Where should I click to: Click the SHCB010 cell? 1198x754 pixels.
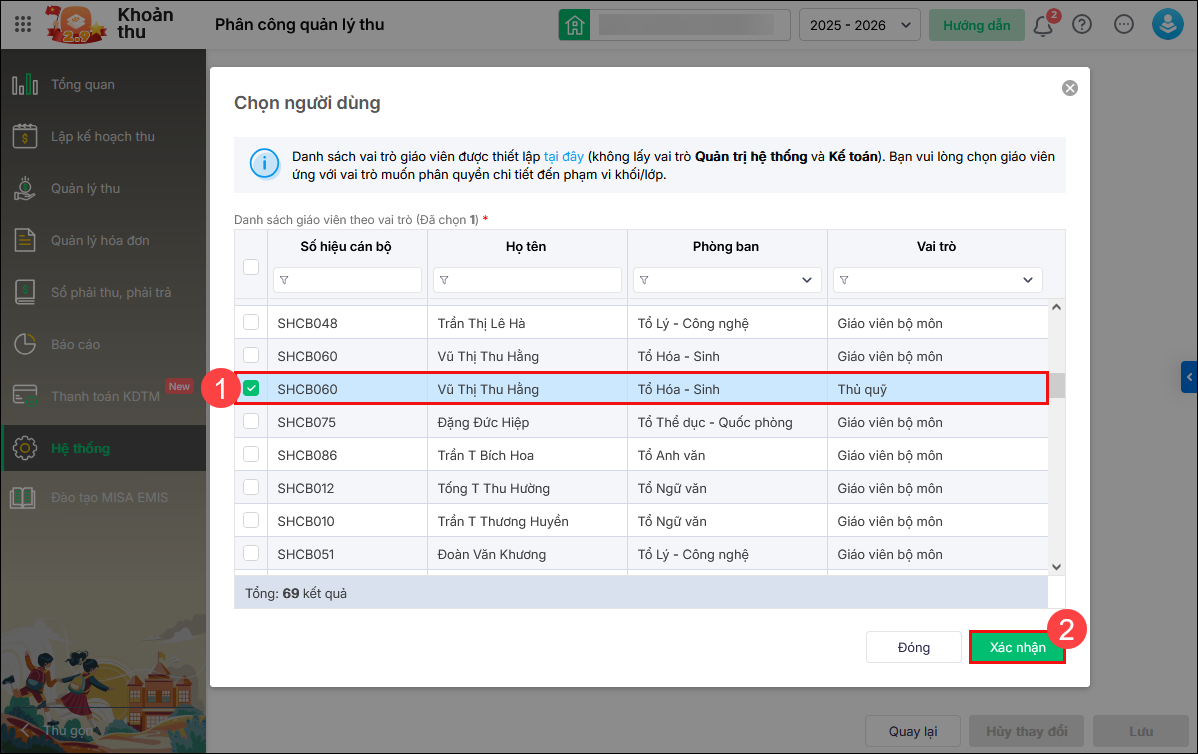348,521
